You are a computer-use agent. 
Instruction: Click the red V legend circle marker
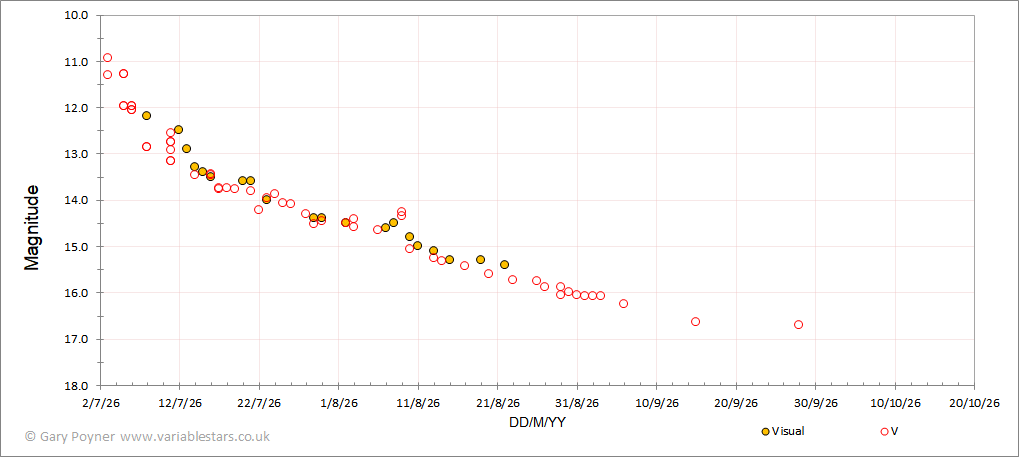[x=884, y=432]
